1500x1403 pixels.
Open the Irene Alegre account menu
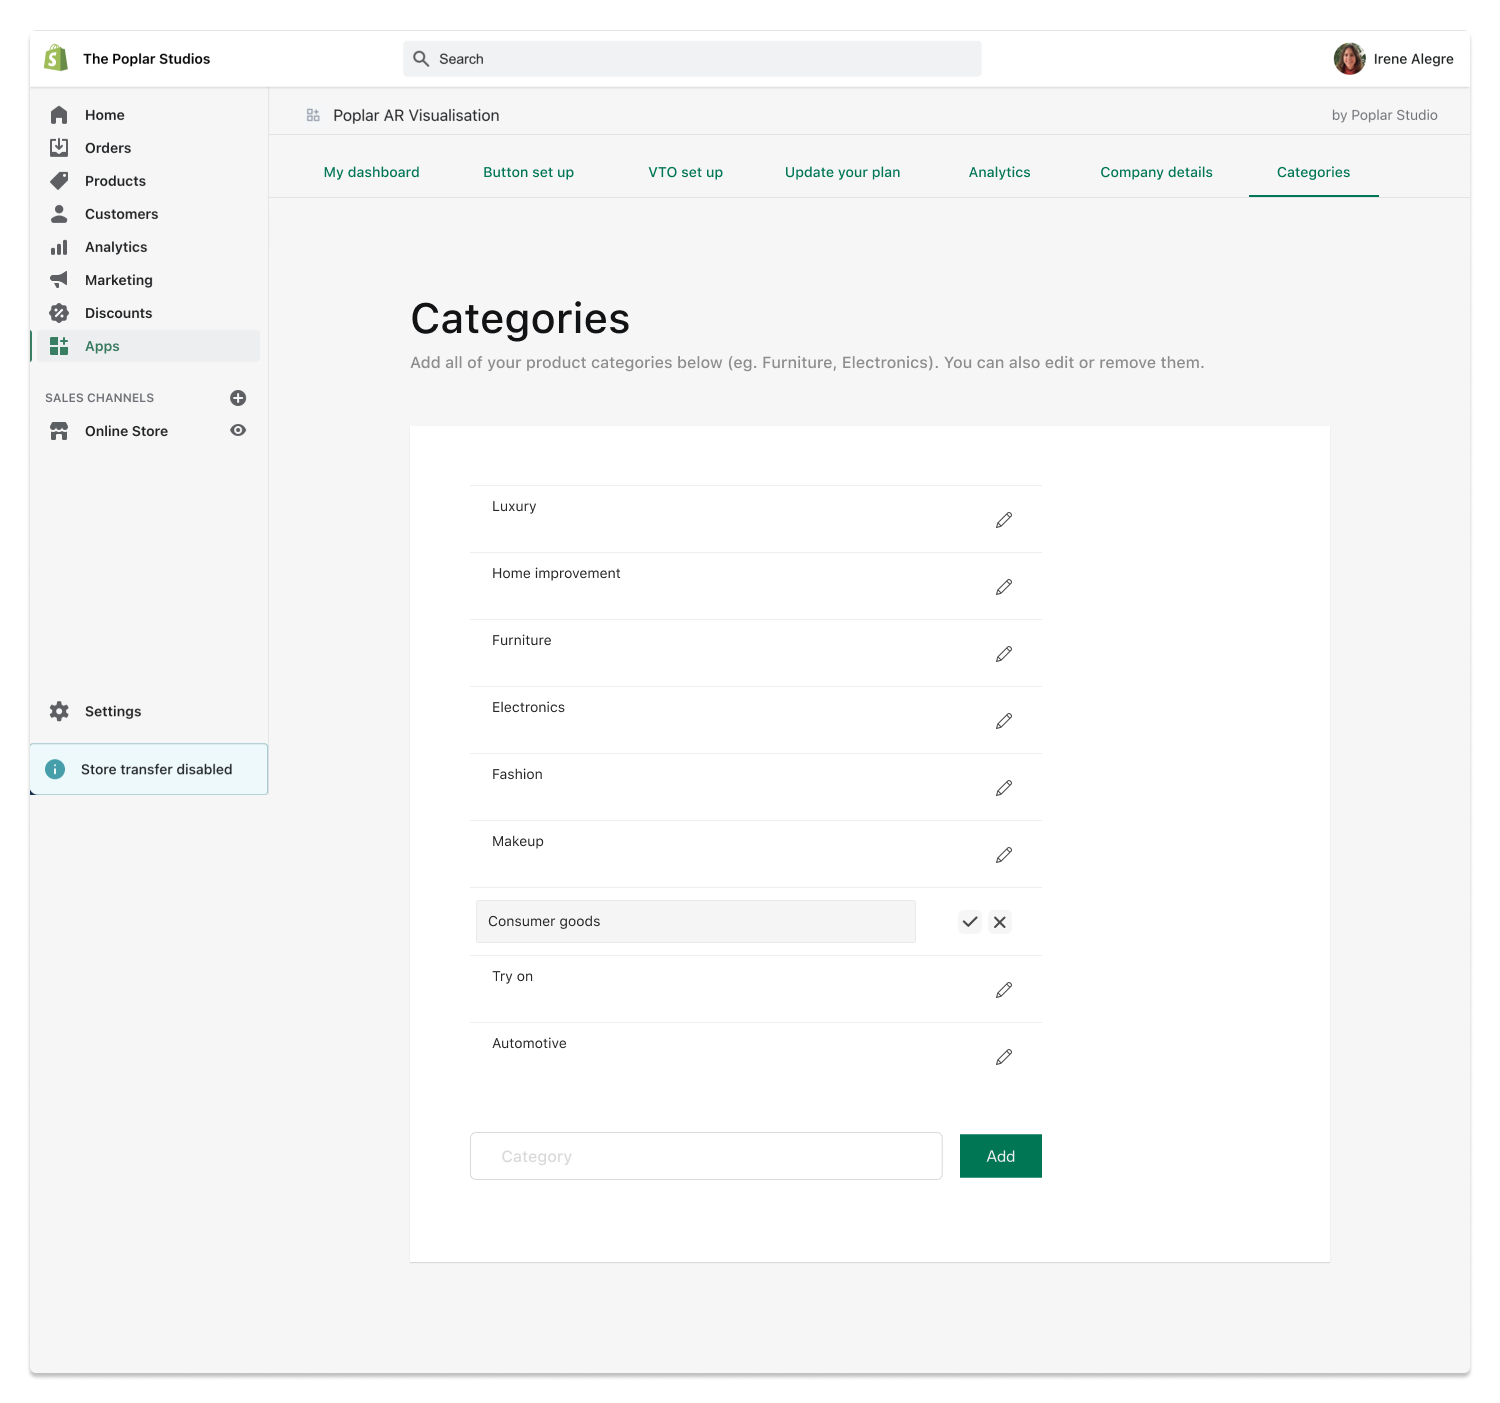click(1393, 59)
